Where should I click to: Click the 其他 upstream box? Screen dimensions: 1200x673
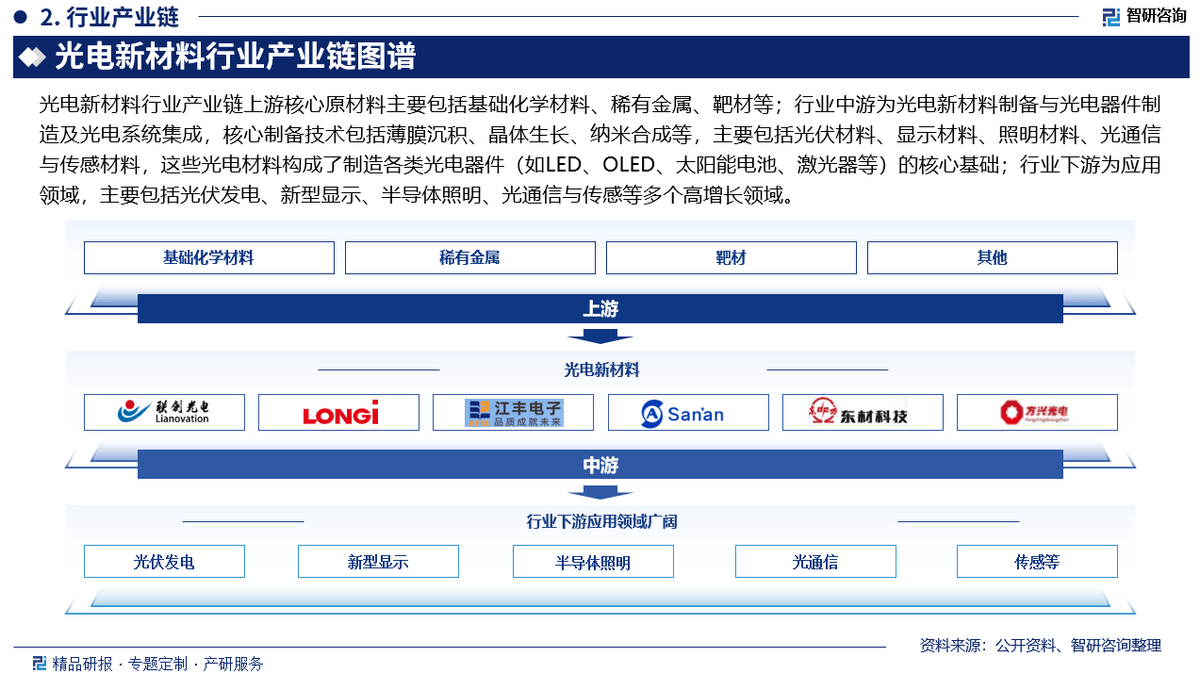992,258
